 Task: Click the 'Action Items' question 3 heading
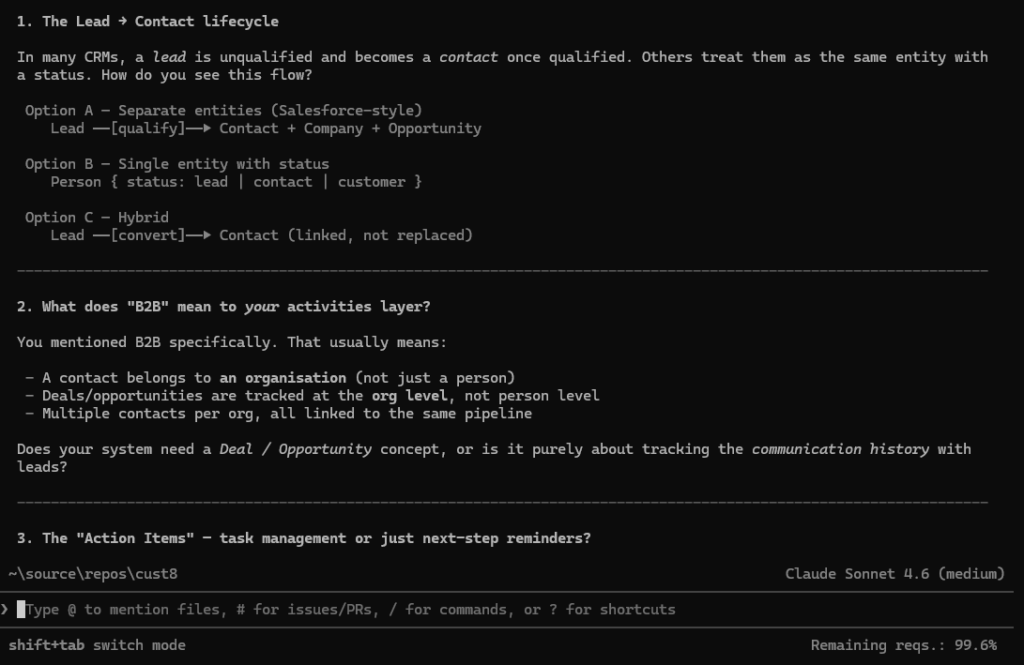click(304, 538)
